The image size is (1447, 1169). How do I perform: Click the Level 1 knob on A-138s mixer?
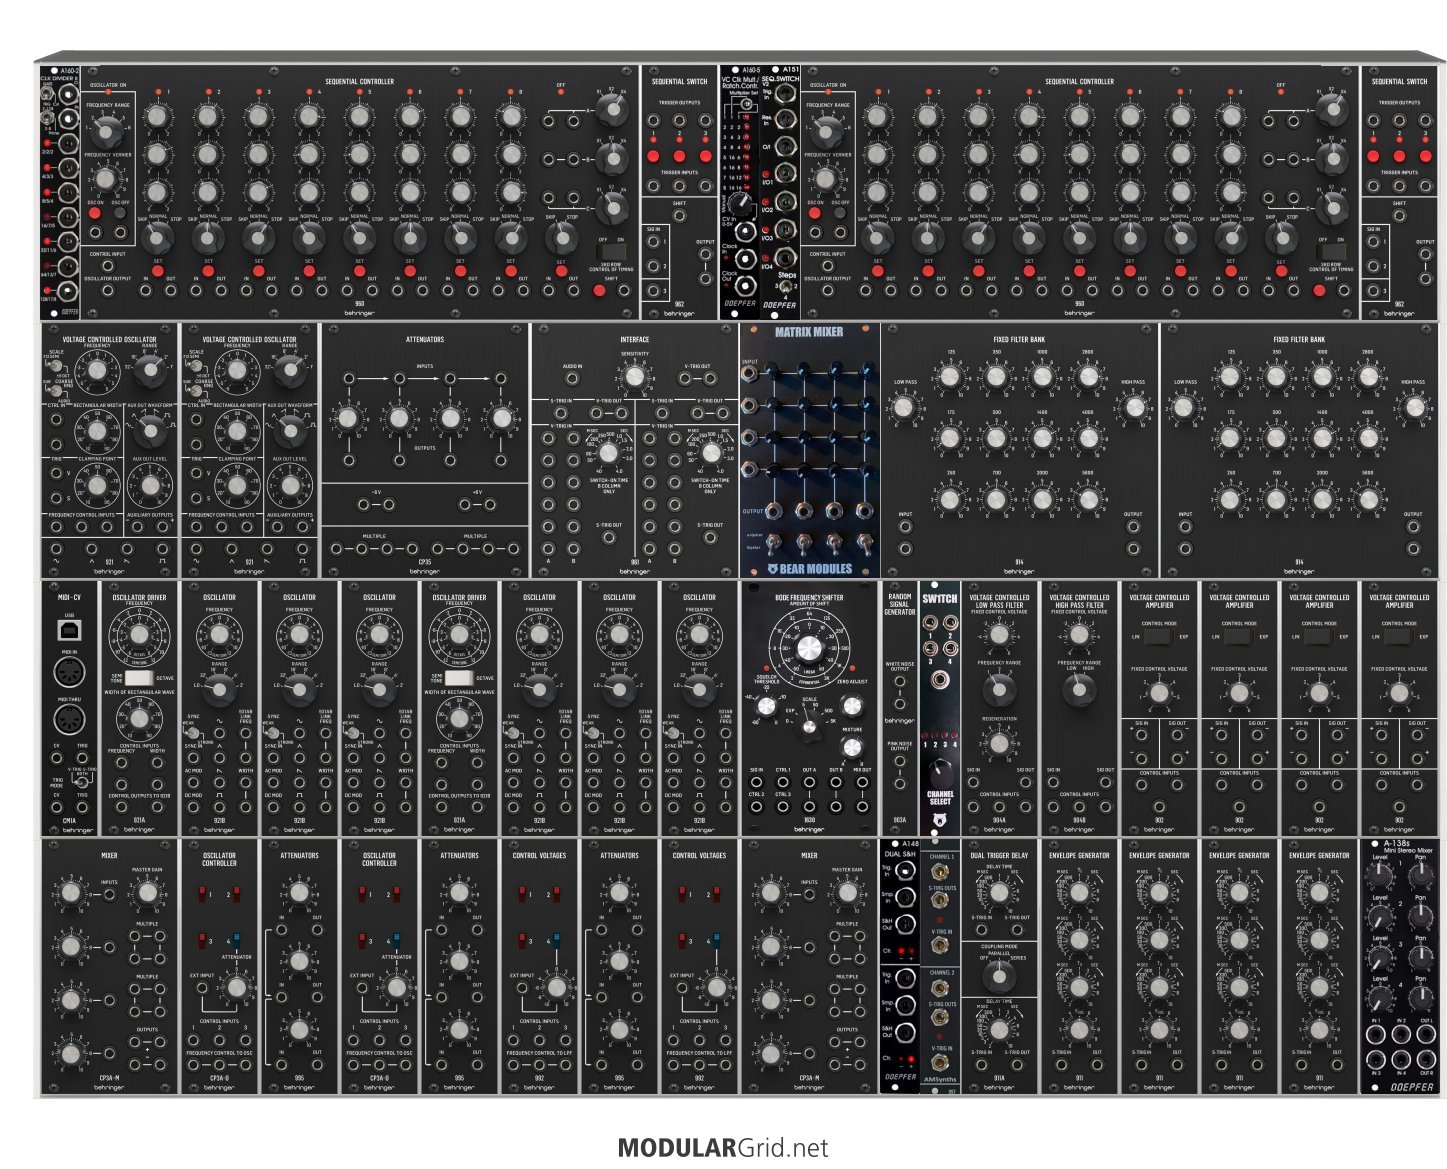point(1380,875)
